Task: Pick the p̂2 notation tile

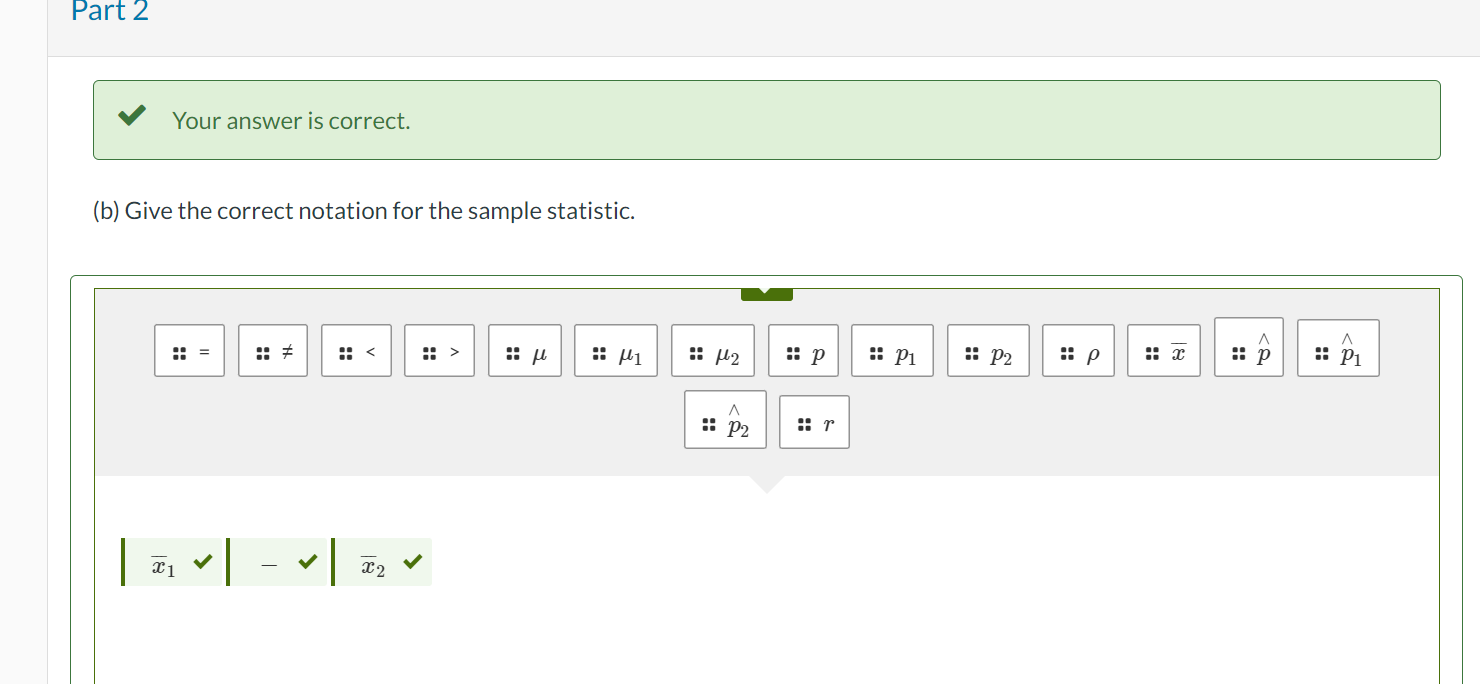Action: [724, 420]
